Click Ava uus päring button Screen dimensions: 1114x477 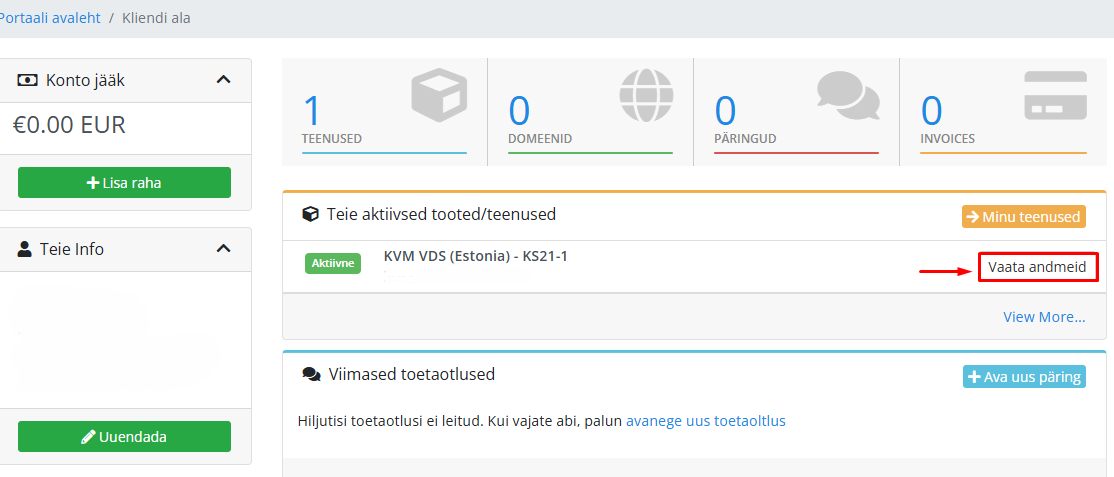coord(1024,377)
